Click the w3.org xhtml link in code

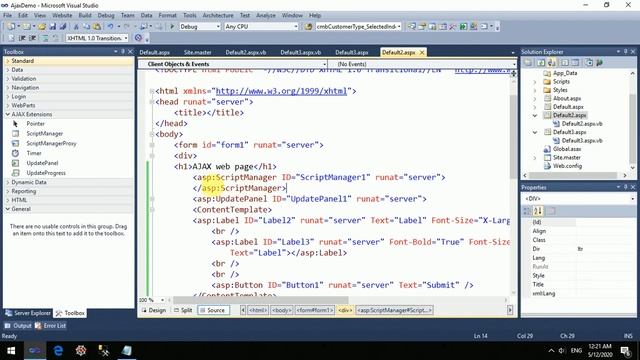(281, 91)
